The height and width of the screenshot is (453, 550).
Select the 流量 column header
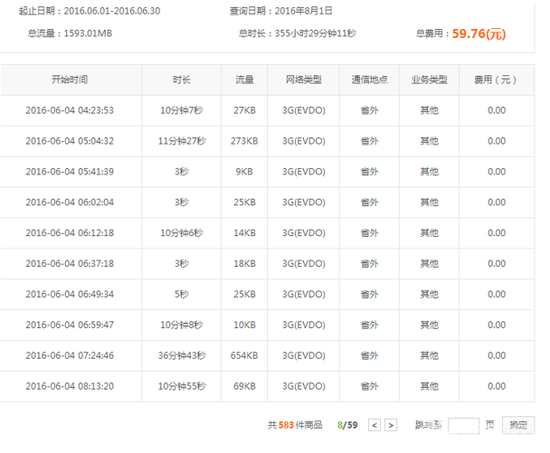[x=244, y=80]
